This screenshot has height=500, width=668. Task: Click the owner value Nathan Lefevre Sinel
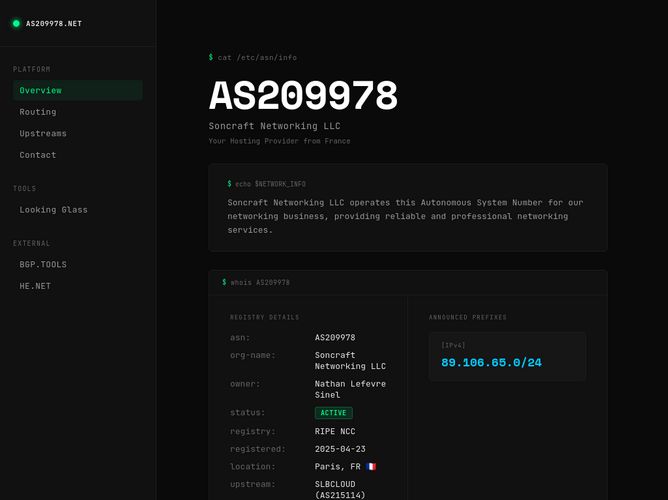(x=350, y=389)
